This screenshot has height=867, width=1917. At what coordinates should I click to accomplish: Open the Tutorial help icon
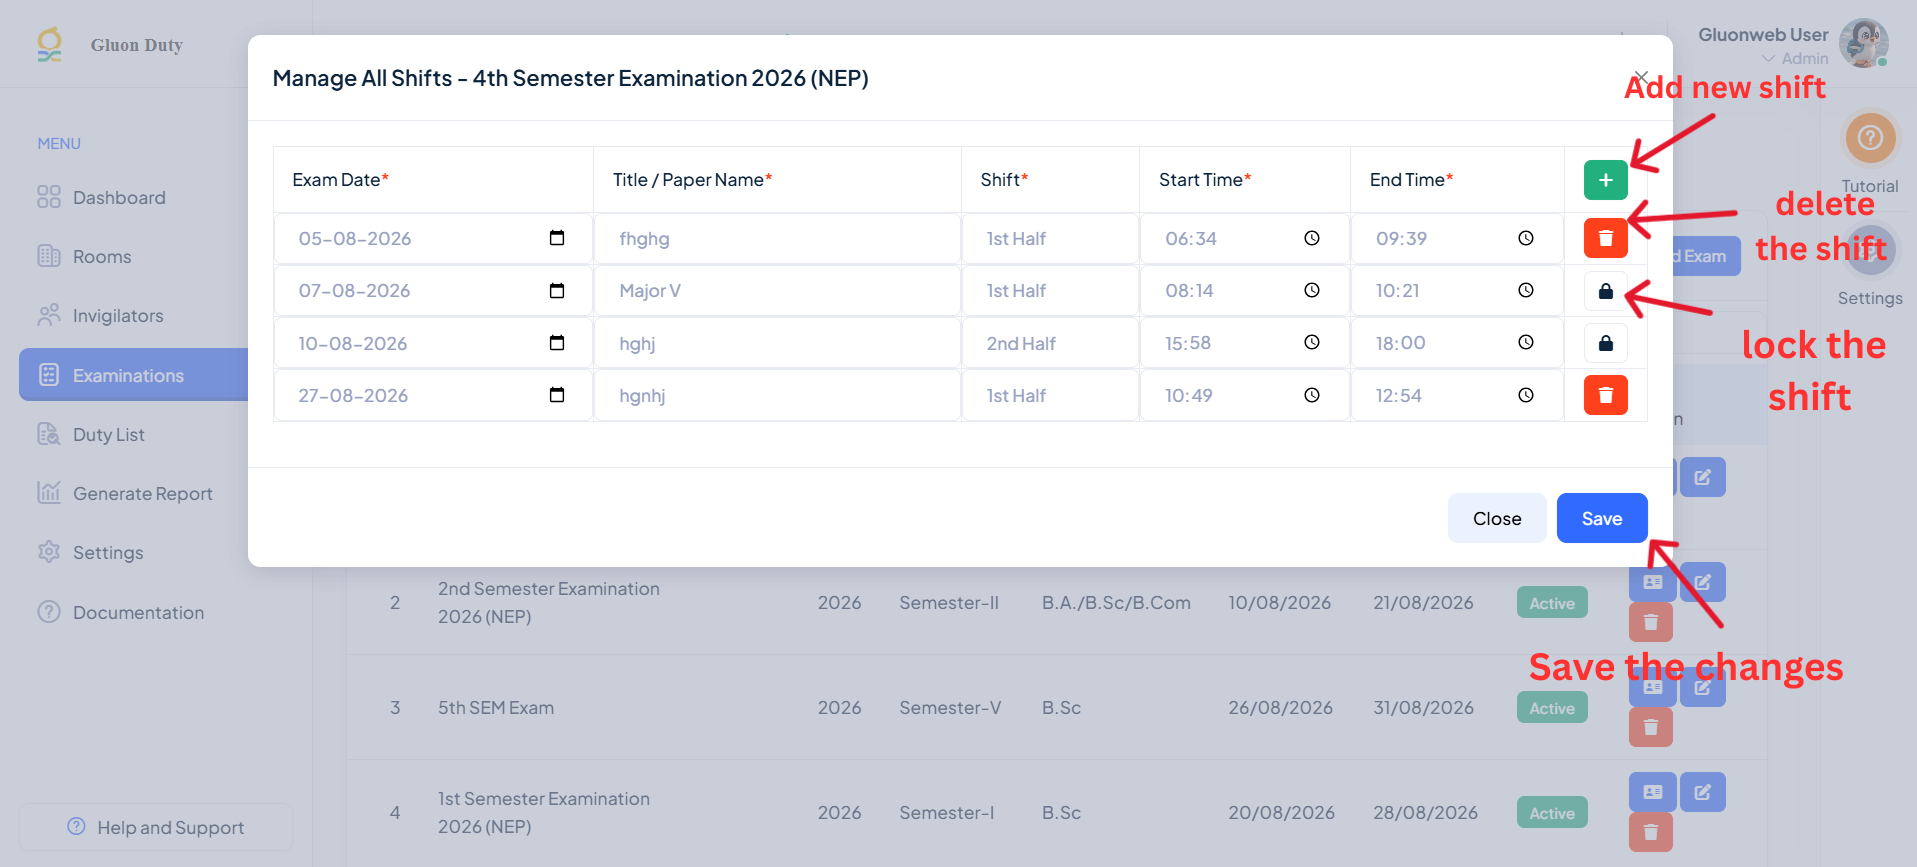click(1870, 138)
